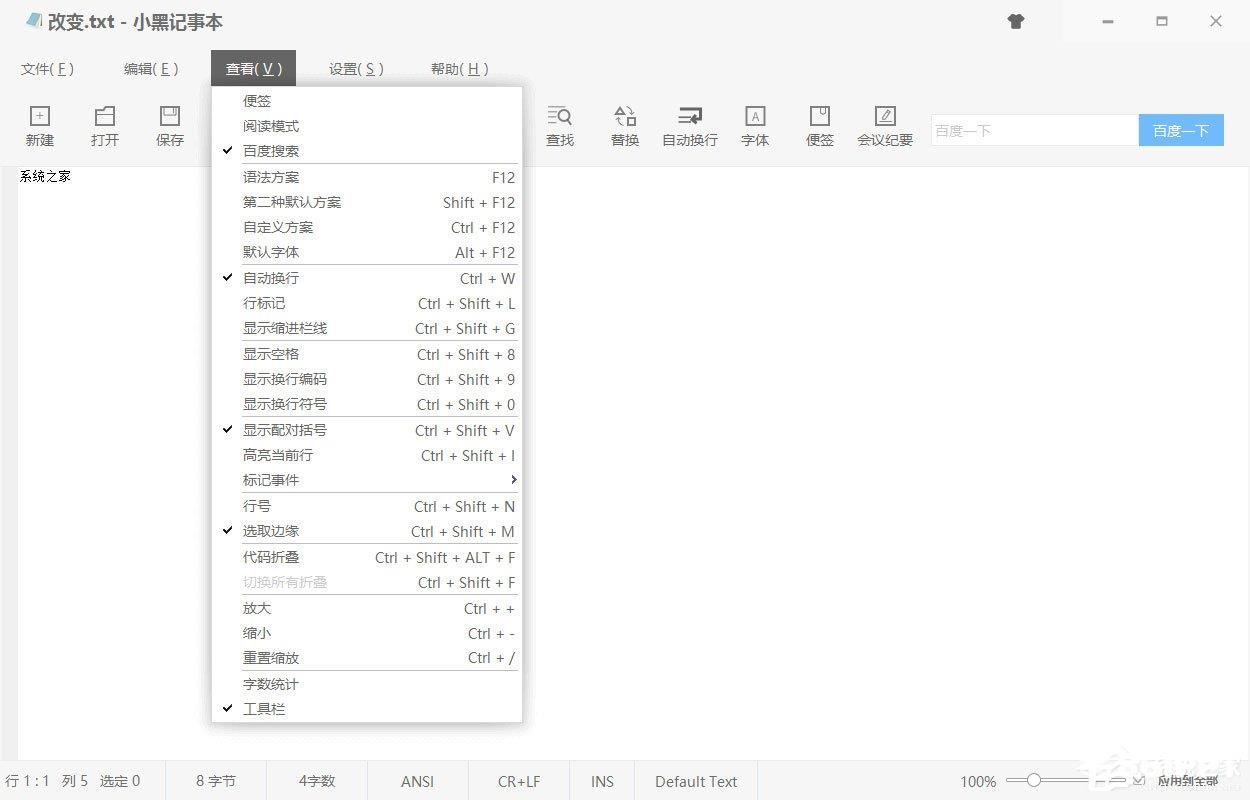Viewport: 1250px width, 800px height.
Task: Toggle 显示缩进栏线 menu item
Action: [367, 328]
